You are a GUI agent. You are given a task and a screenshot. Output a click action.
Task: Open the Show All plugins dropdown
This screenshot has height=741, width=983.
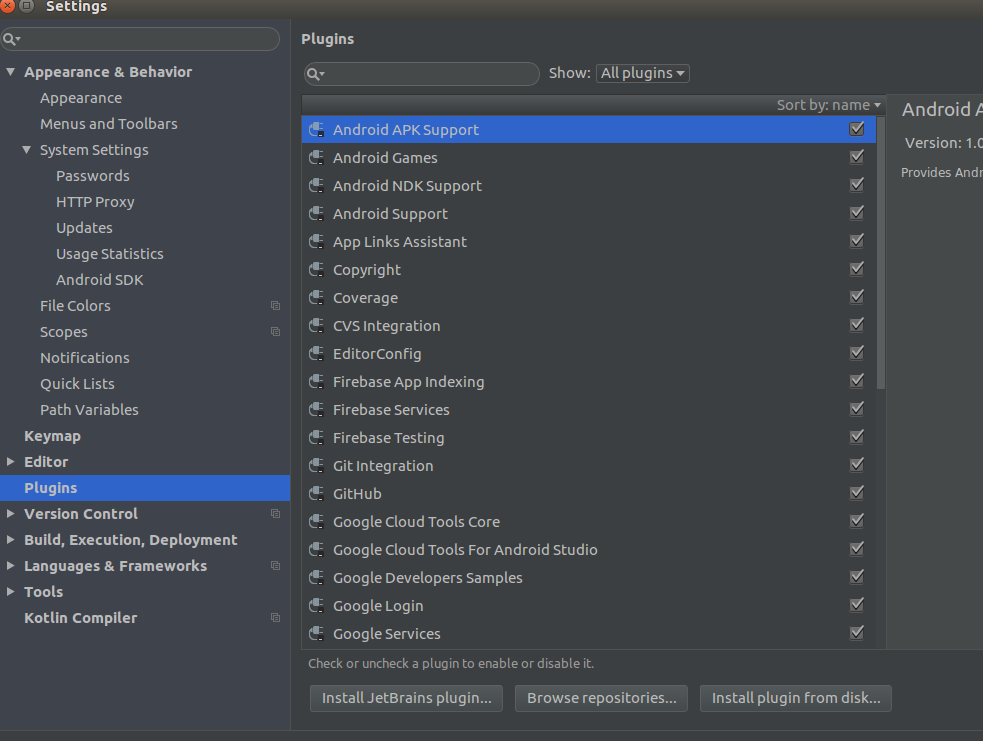point(643,73)
